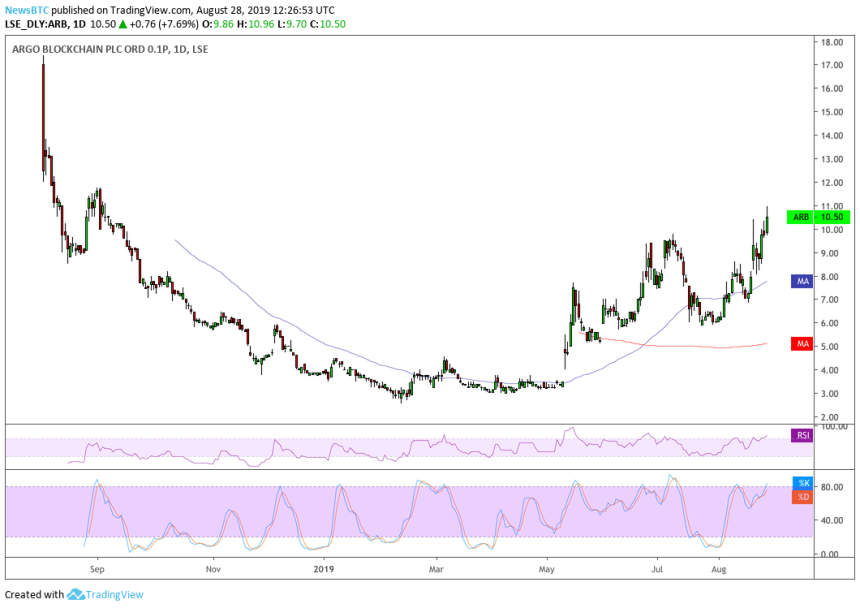
Task: Open the TradingView link in footer
Action: tap(115, 594)
